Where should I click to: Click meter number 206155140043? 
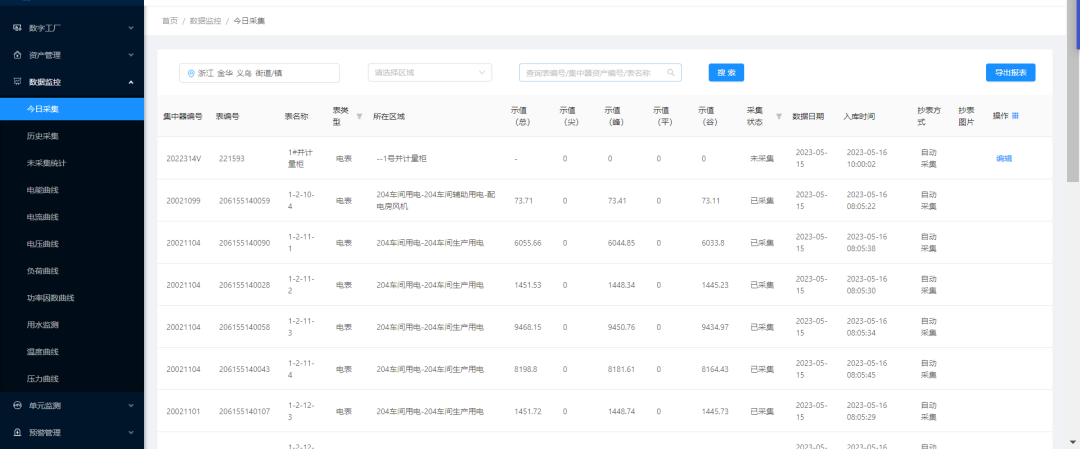point(245,369)
